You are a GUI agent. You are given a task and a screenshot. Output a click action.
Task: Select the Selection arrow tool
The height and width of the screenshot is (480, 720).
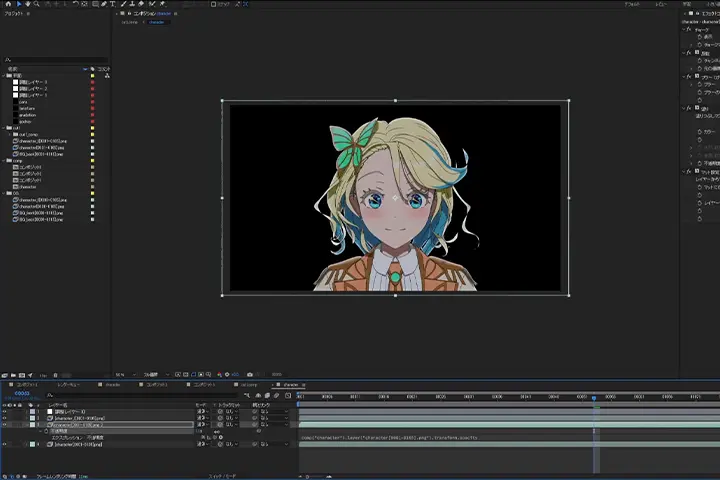point(19,4)
